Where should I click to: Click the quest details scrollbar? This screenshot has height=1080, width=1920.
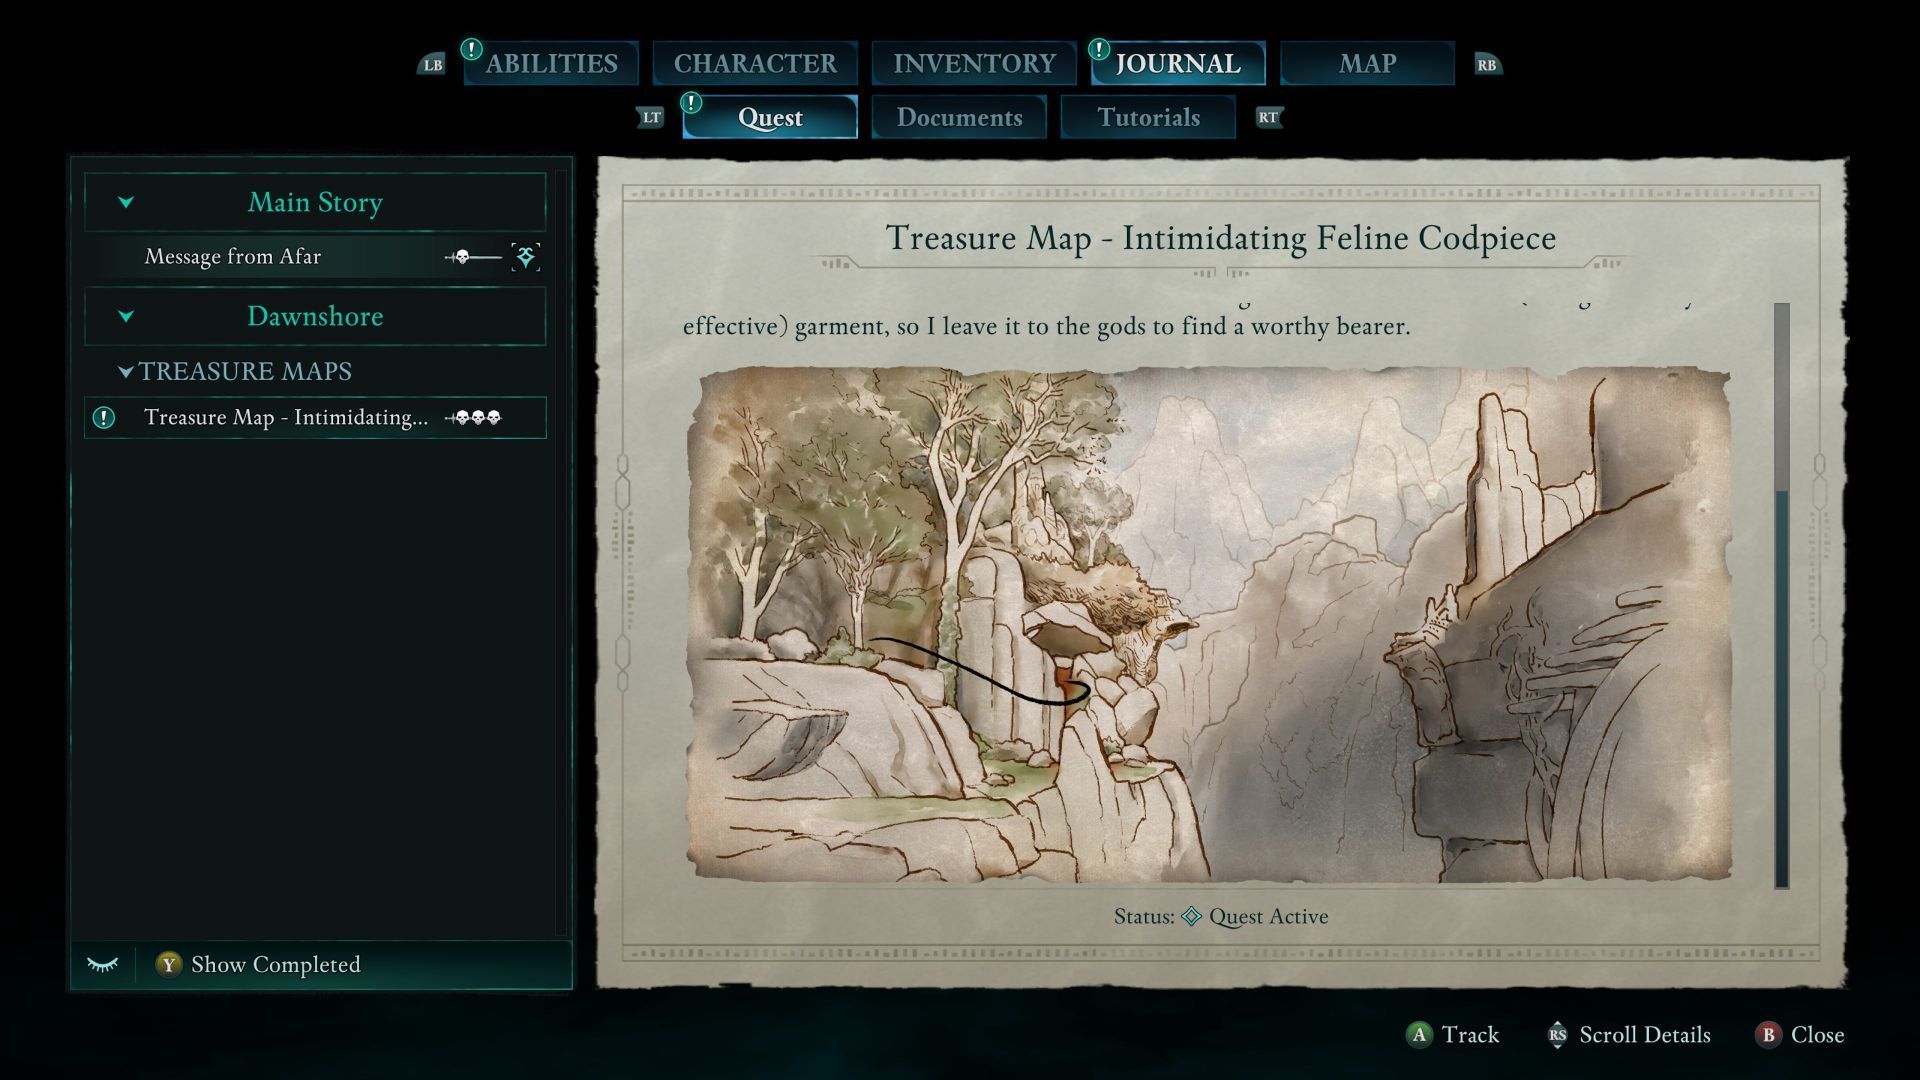1781,596
